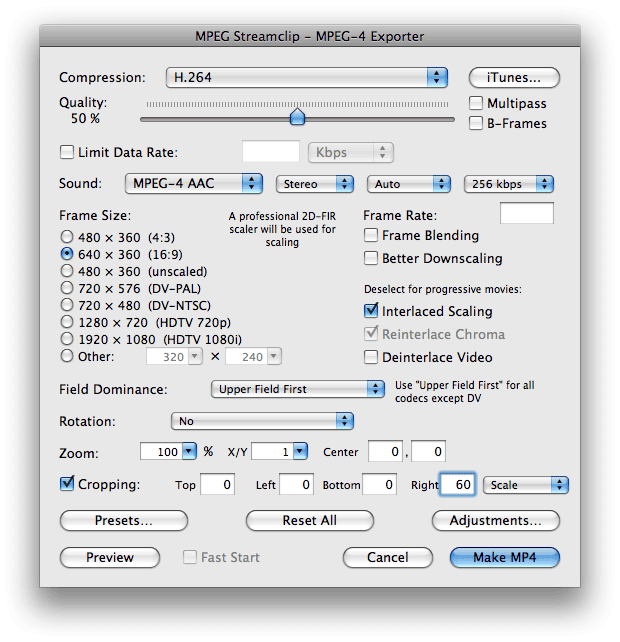Open the Compression codec dropdown
This screenshot has width=620, height=642.
307,77
